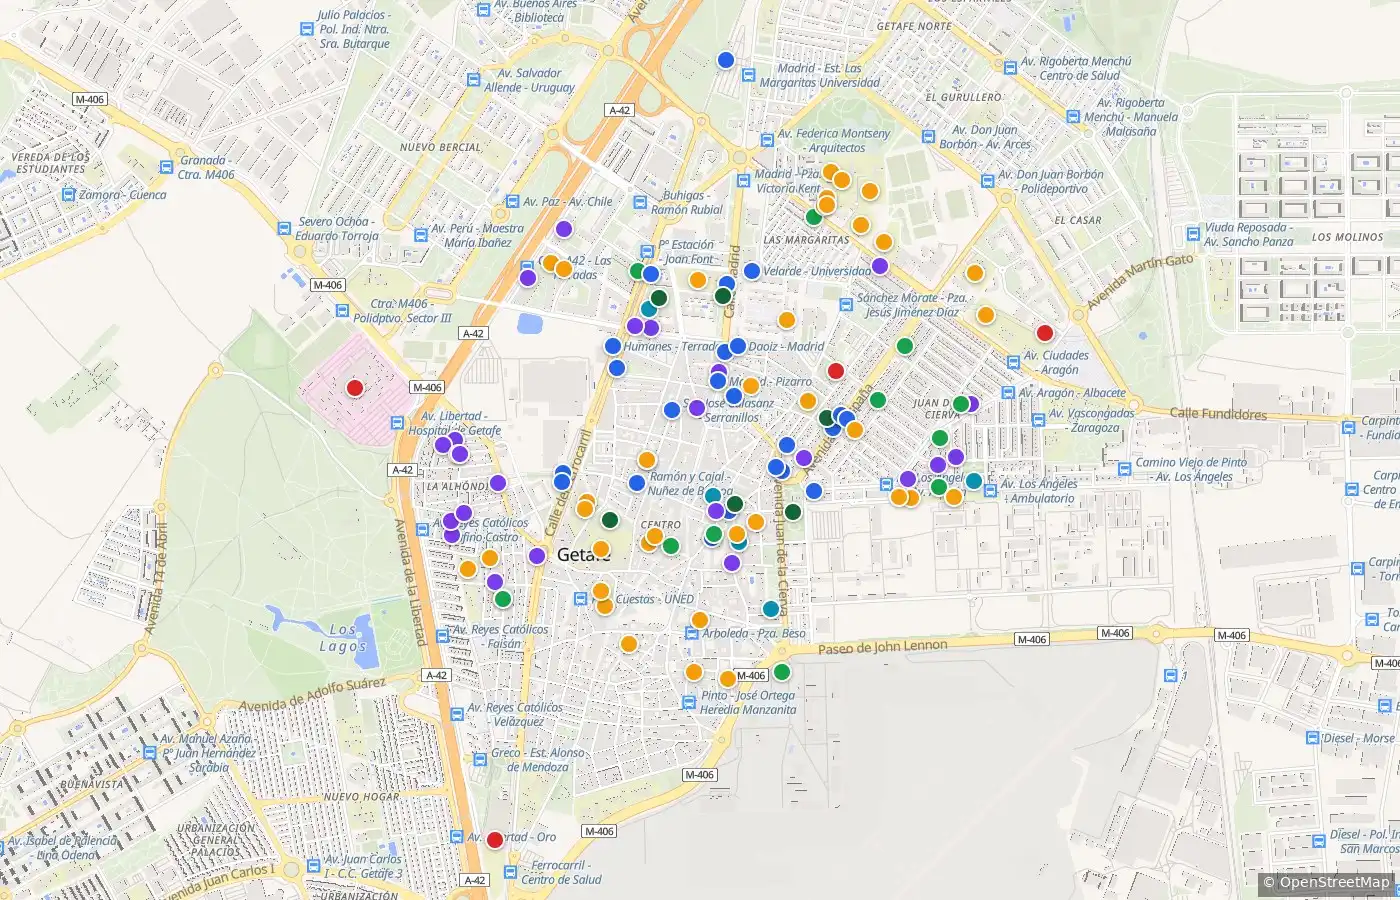Click the LOS MOLINOS neighborhood label

(1348, 238)
